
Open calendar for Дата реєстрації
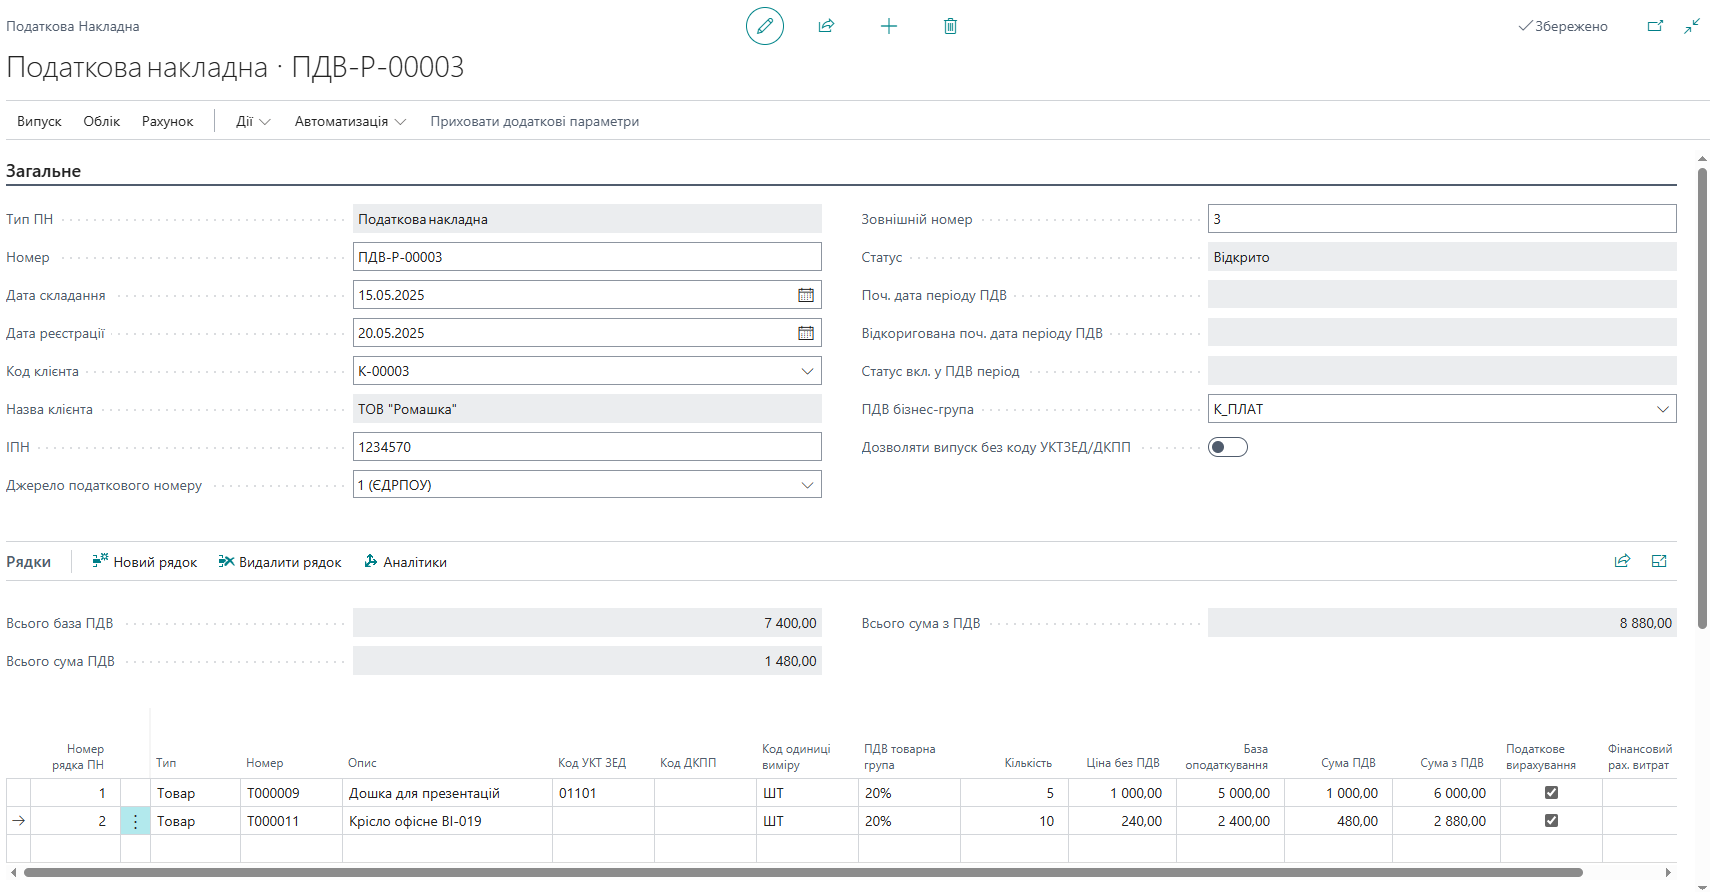tap(805, 333)
